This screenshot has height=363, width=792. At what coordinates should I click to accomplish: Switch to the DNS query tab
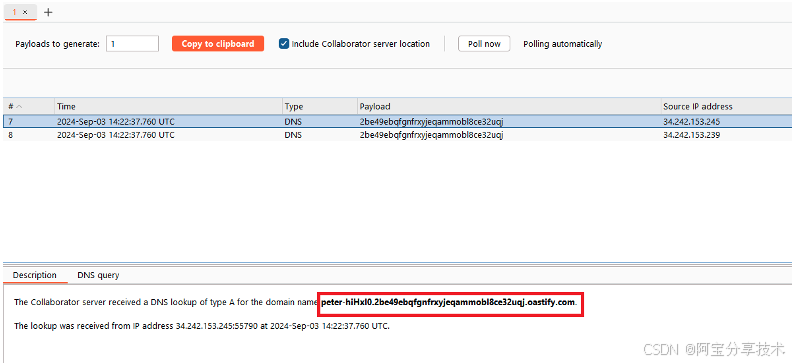click(x=98, y=275)
